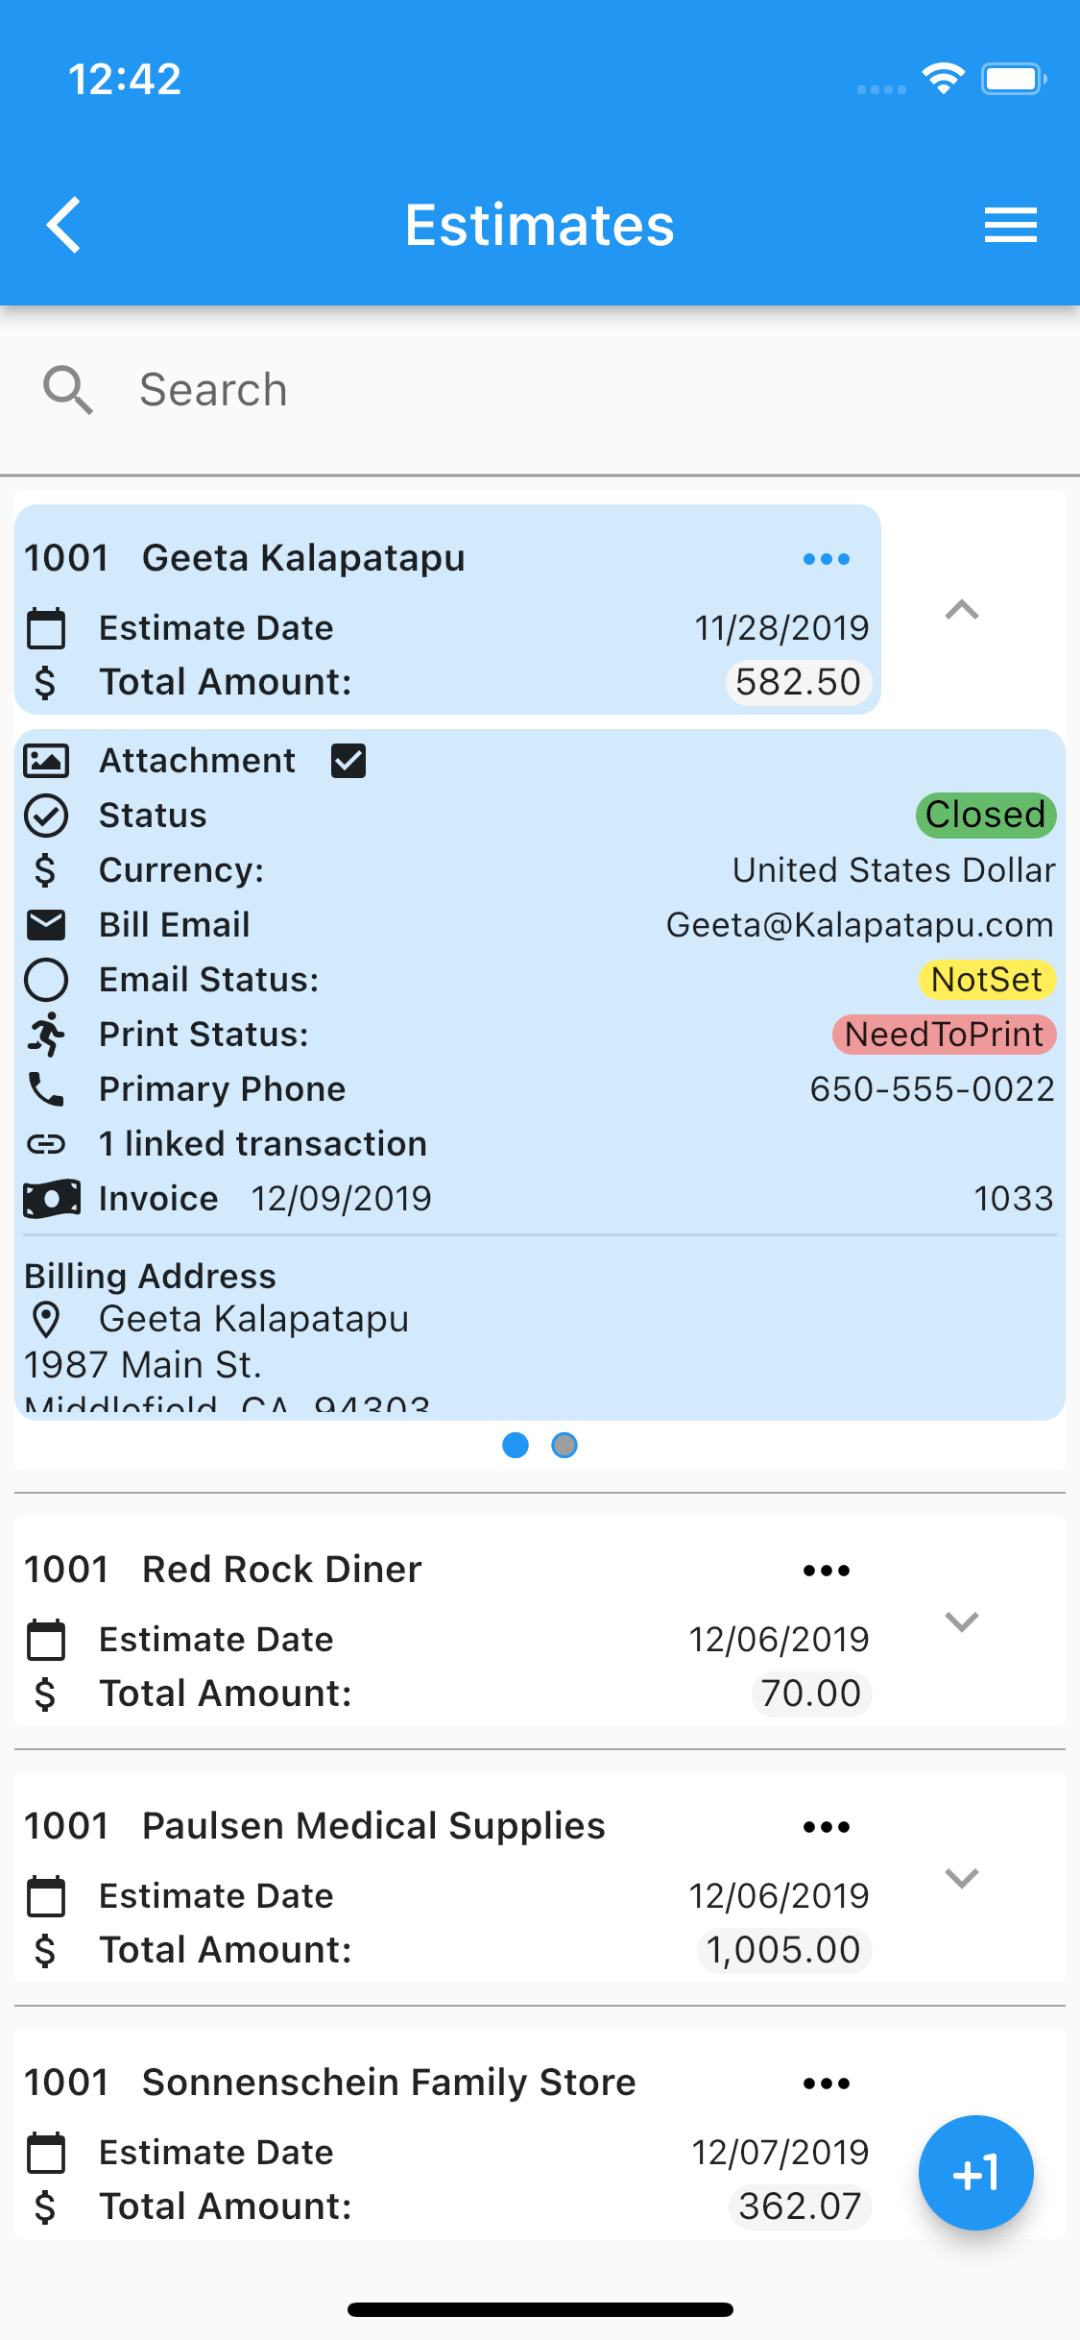This screenshot has width=1080, height=2340.
Task: Focus the Search input field
Action: coord(590,390)
